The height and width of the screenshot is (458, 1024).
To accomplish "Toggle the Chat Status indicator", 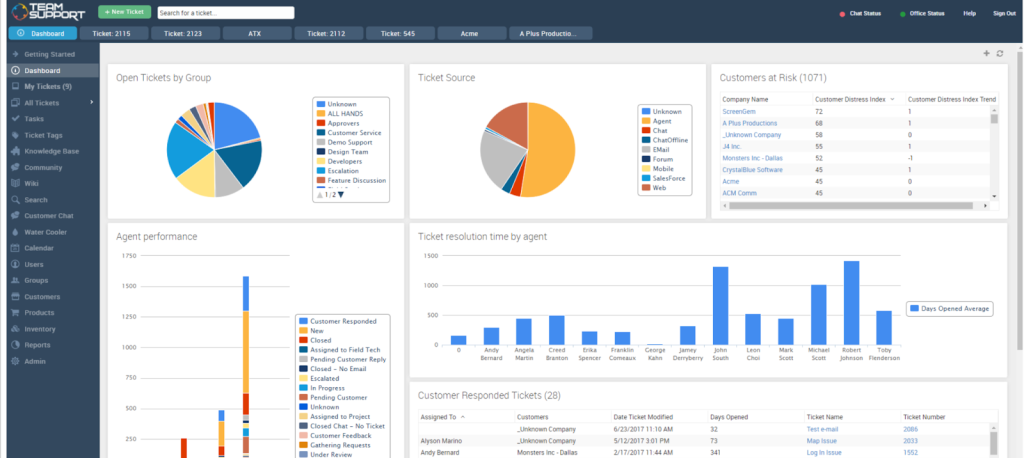I will coord(842,14).
